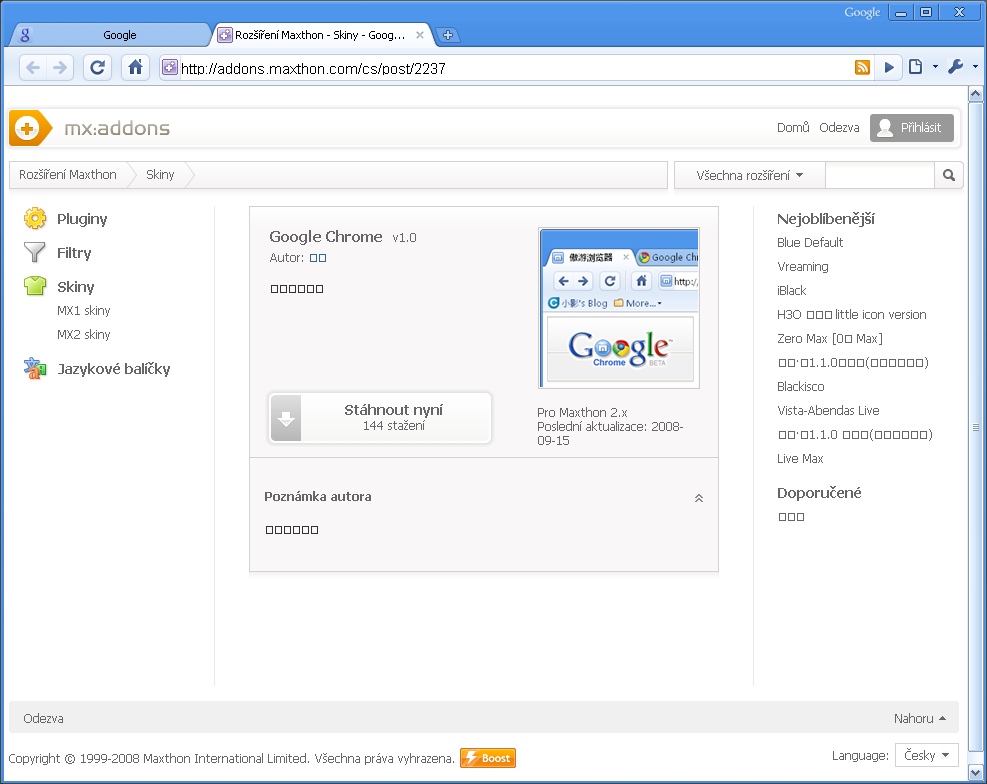Viewport: 987px width, 784px height.
Task: Open the Skiny t-shirt icon
Action: click(x=35, y=286)
